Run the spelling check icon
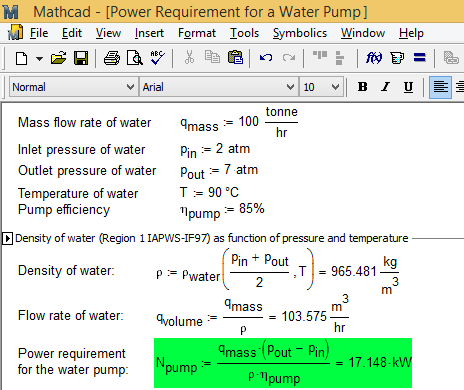 157,58
